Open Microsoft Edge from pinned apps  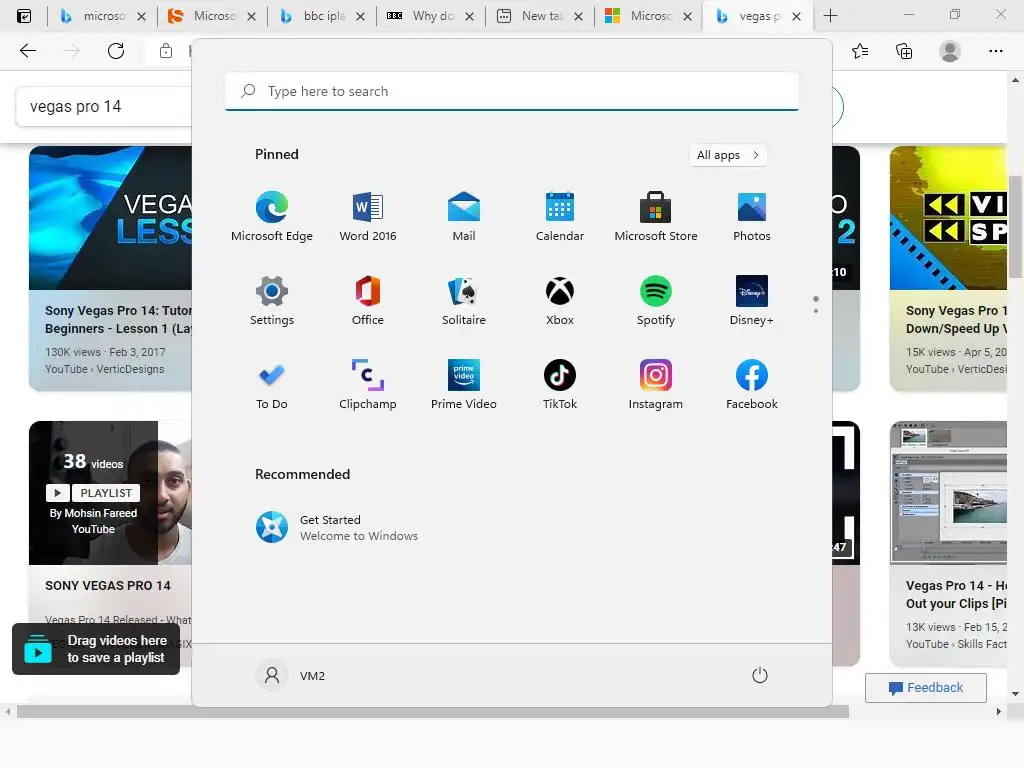click(x=272, y=216)
